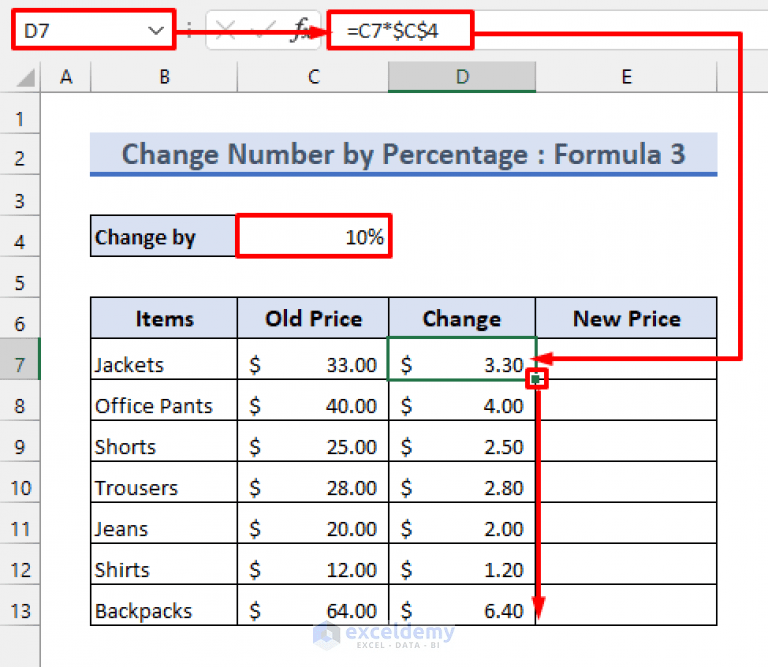Select column D header
This screenshot has width=768, height=667.
click(462, 77)
